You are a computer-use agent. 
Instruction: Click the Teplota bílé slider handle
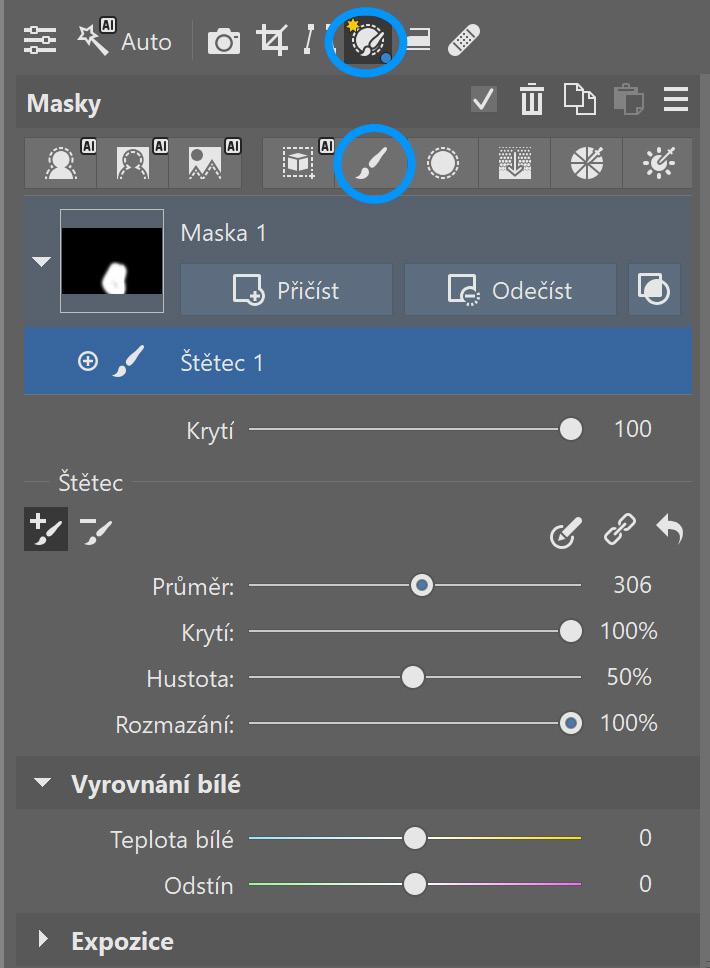coord(414,838)
